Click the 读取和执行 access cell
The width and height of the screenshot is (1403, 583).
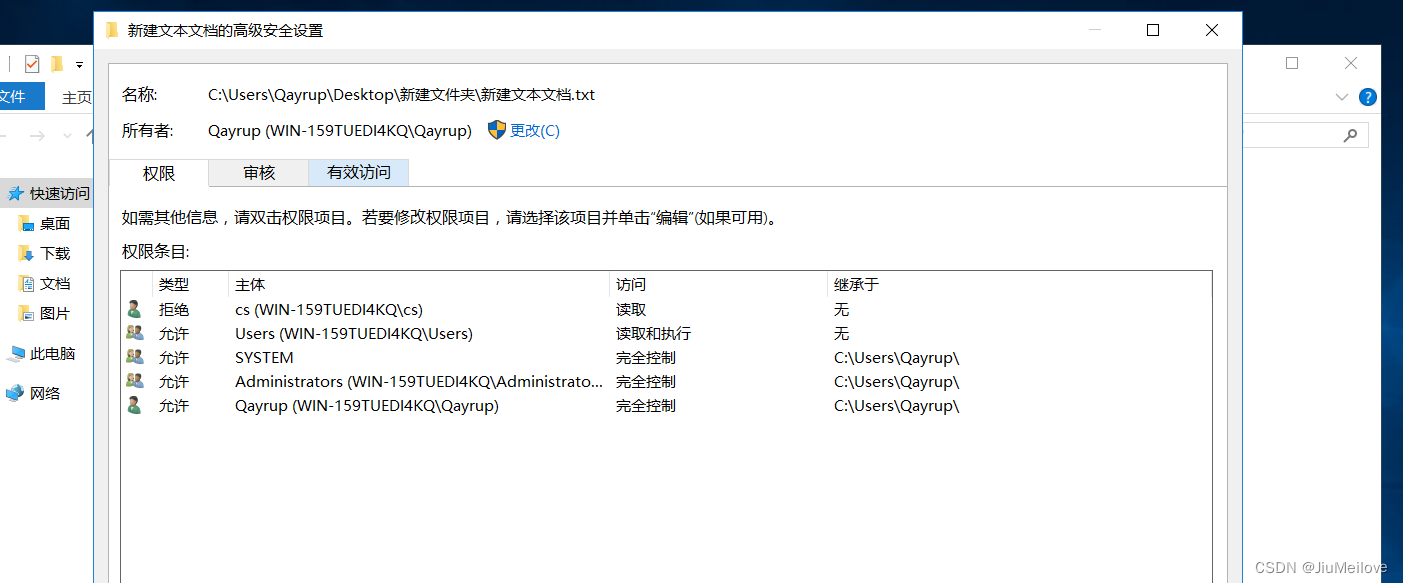(x=653, y=334)
